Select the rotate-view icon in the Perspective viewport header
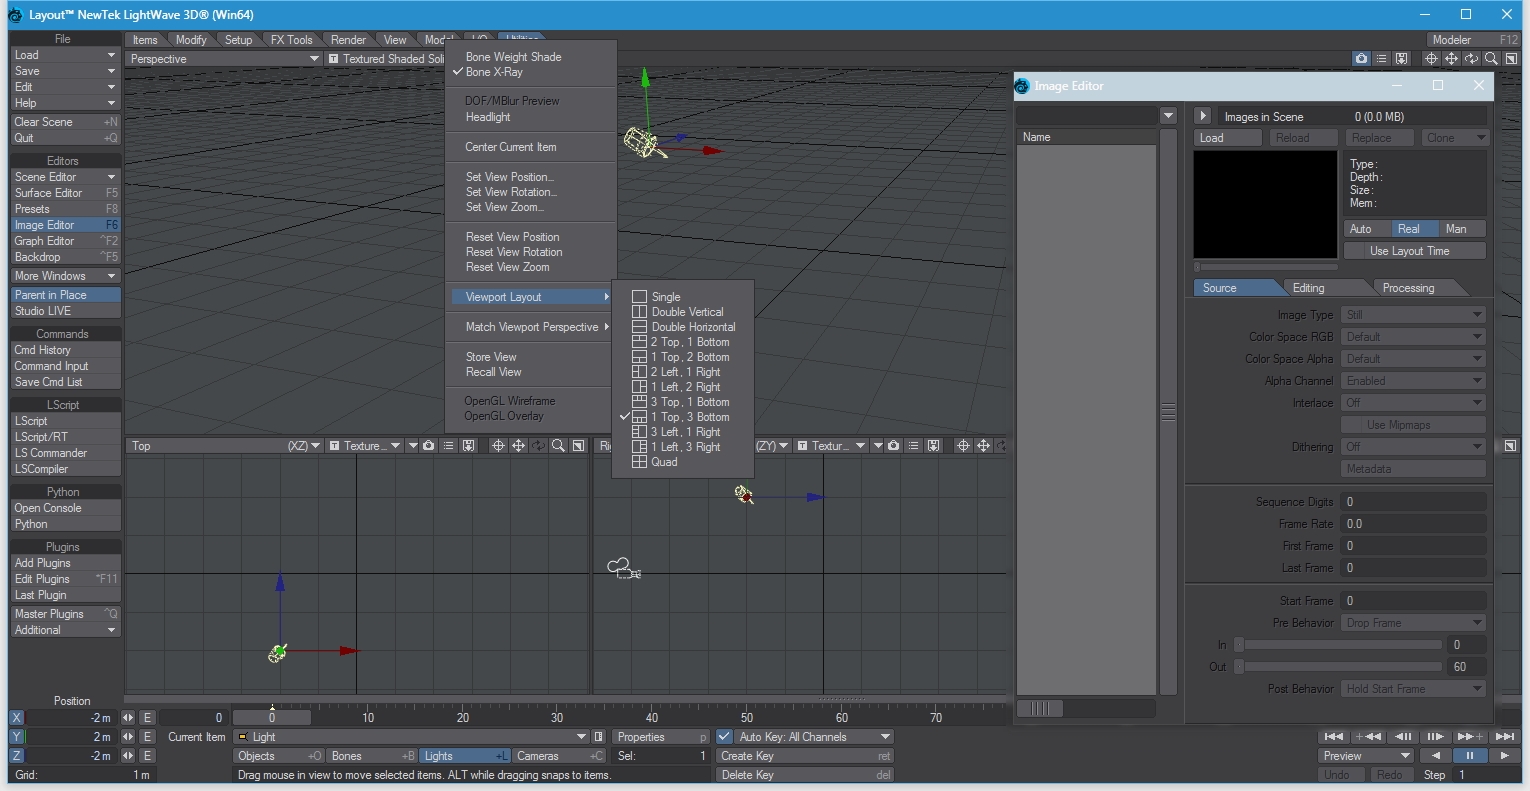Image resolution: width=1530 pixels, height=791 pixels. [1471, 59]
